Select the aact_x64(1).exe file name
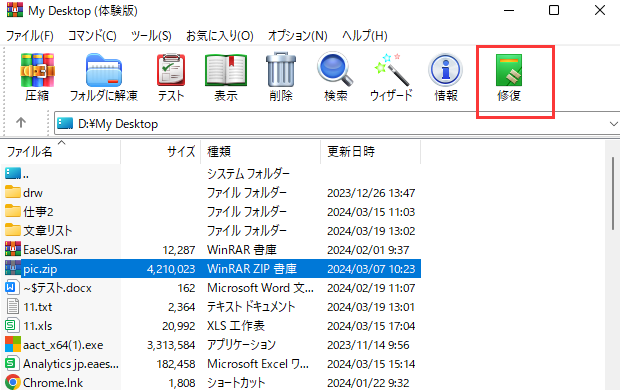The width and height of the screenshot is (620, 390). pos(63,345)
